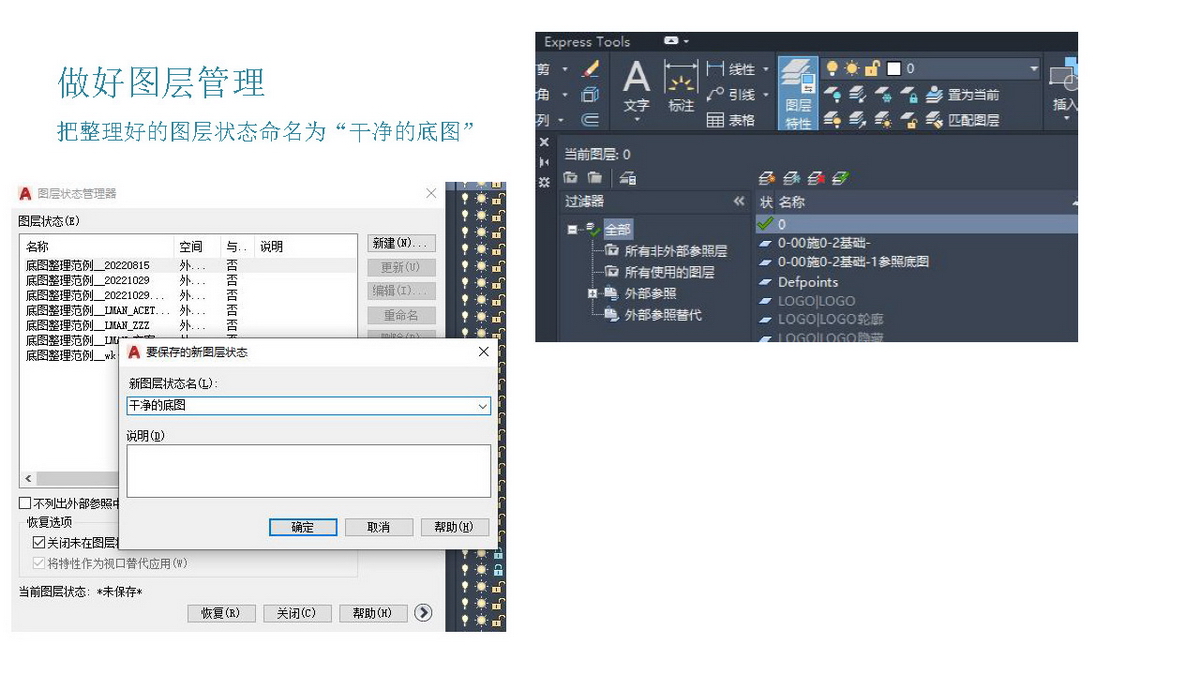Click layer unisolate icon in the ribbon's lower row
This screenshot has height=675, width=1200.
coord(858,120)
